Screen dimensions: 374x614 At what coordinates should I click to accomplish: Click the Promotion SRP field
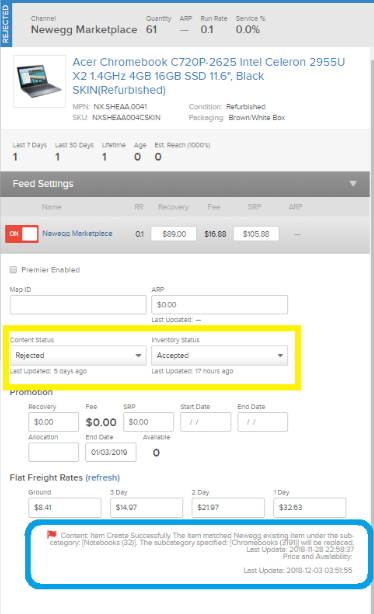(x=148, y=422)
